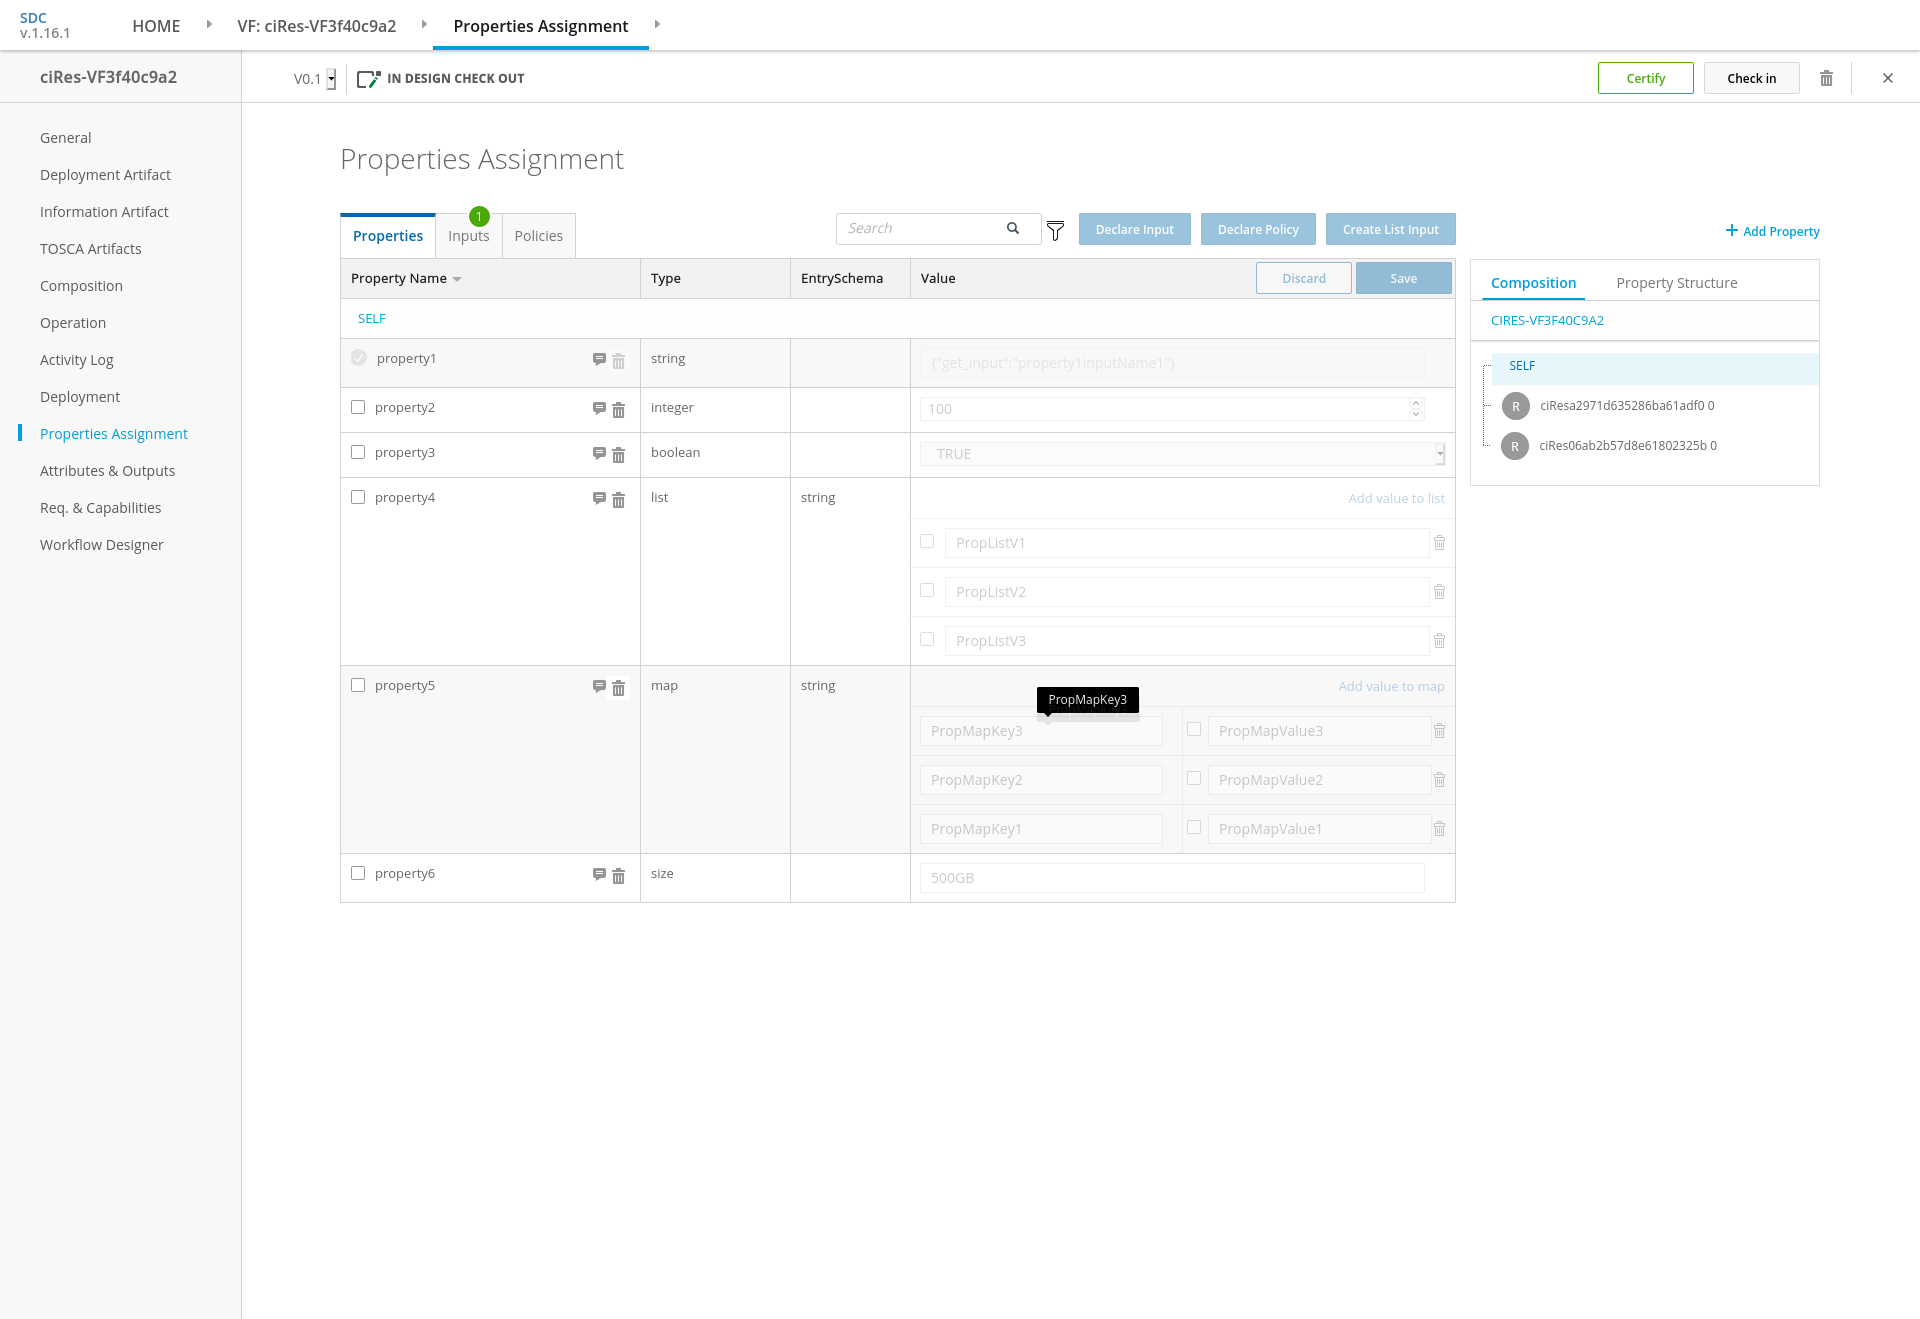Open the comment icon for property3
The height and width of the screenshot is (1319, 1920).
tap(599, 453)
